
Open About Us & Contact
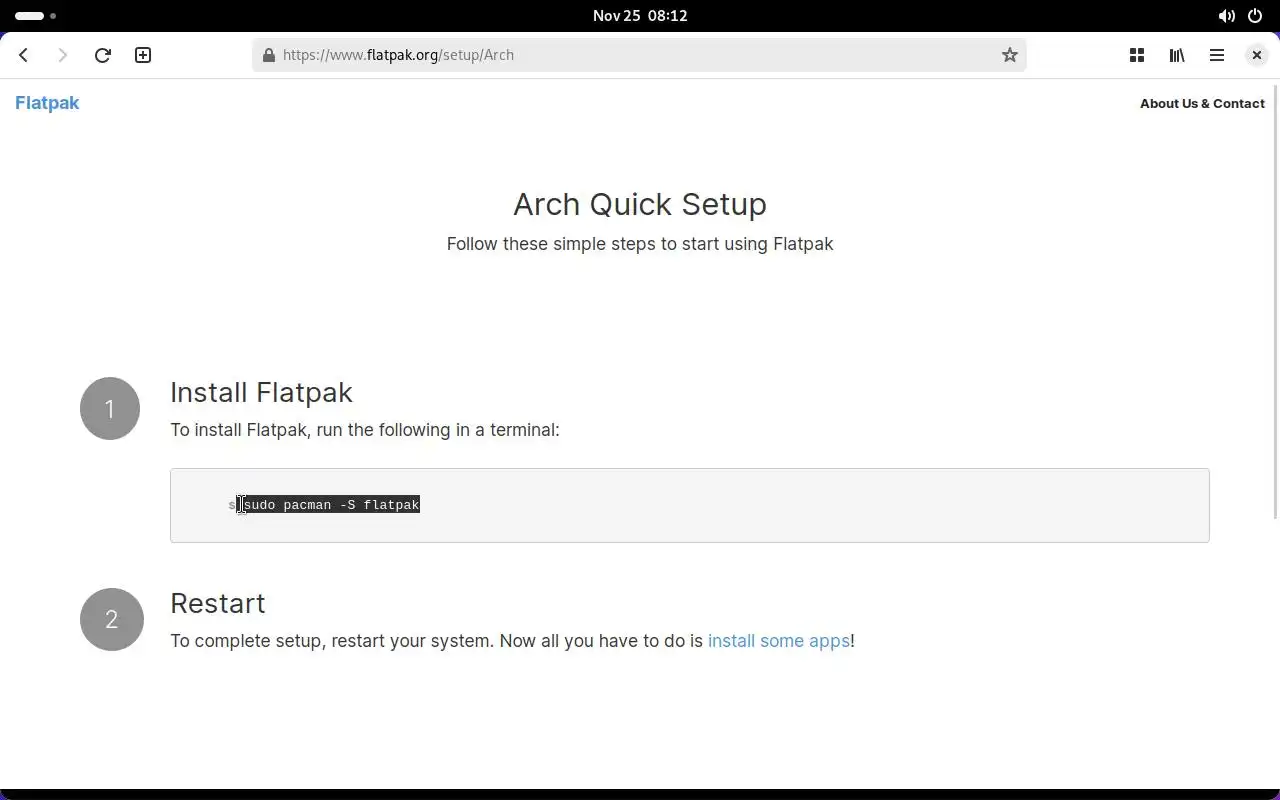coord(1202,103)
